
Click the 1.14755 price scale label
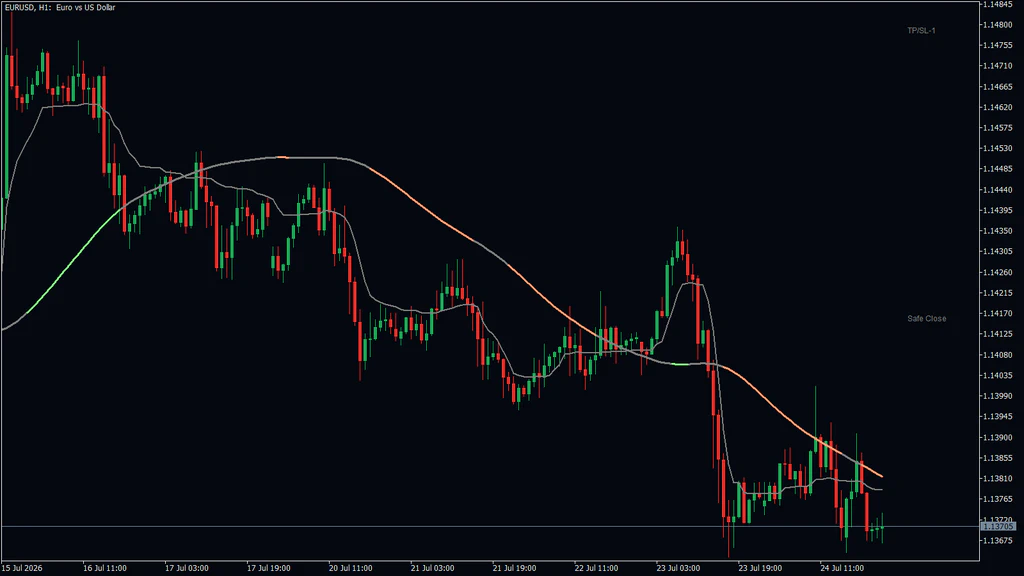point(997,46)
